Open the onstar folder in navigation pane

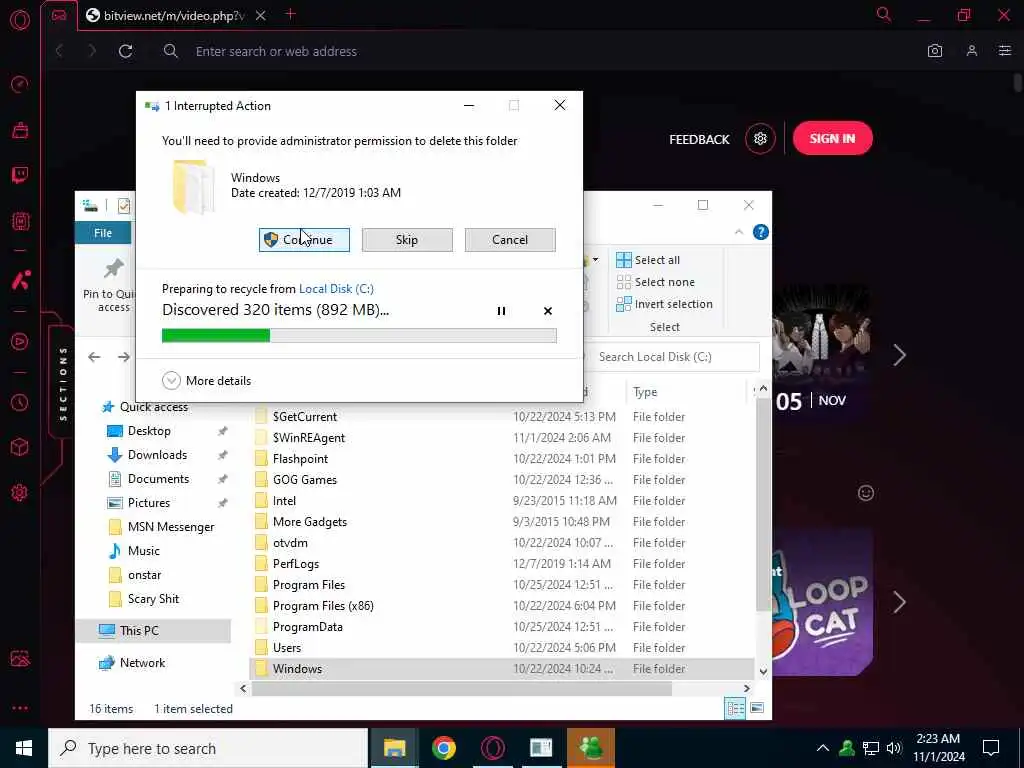coord(144,575)
